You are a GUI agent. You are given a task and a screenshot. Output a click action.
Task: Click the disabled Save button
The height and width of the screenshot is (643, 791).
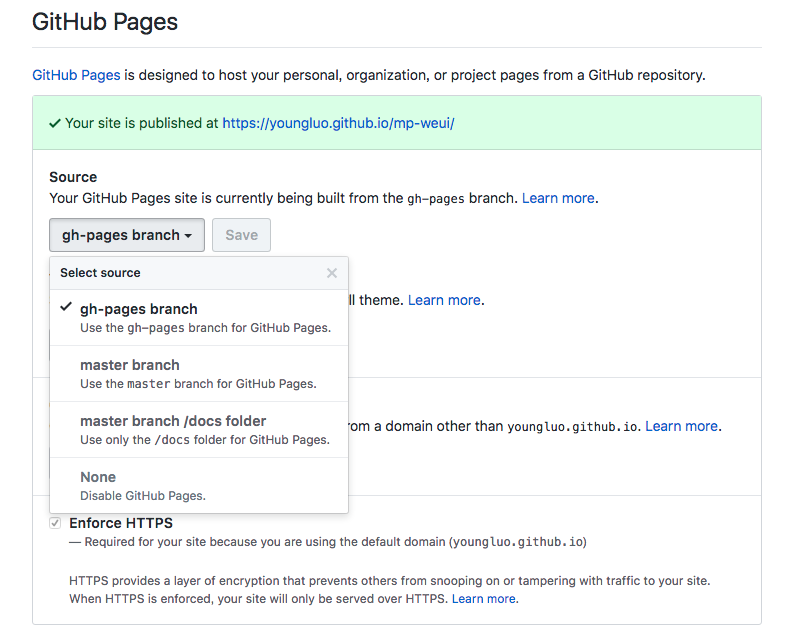pyautogui.click(x=241, y=235)
